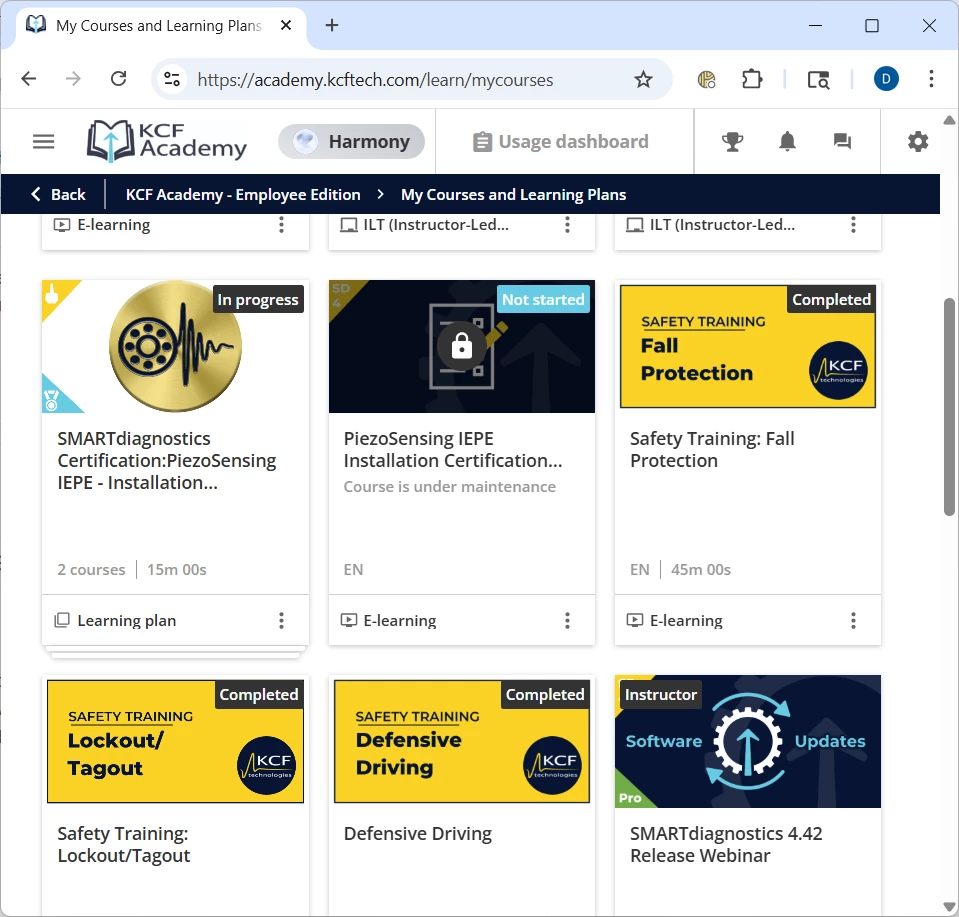Open the Harmony assistant button
Viewport: 959px width, 917px height.
351,141
